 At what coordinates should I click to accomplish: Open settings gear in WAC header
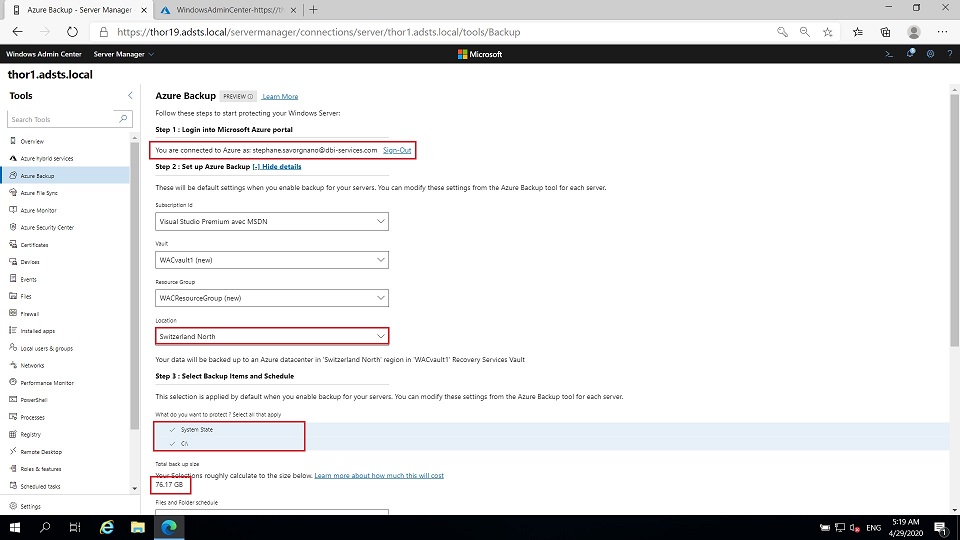[x=930, y=54]
